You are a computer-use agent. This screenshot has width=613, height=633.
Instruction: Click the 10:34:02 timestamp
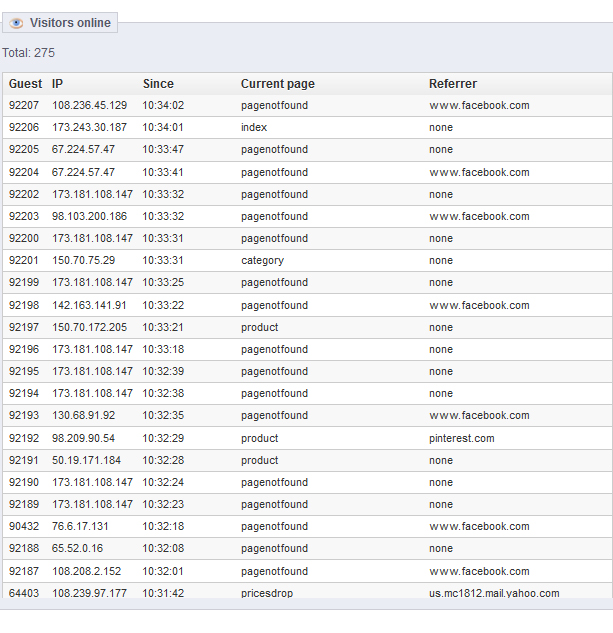pos(163,105)
